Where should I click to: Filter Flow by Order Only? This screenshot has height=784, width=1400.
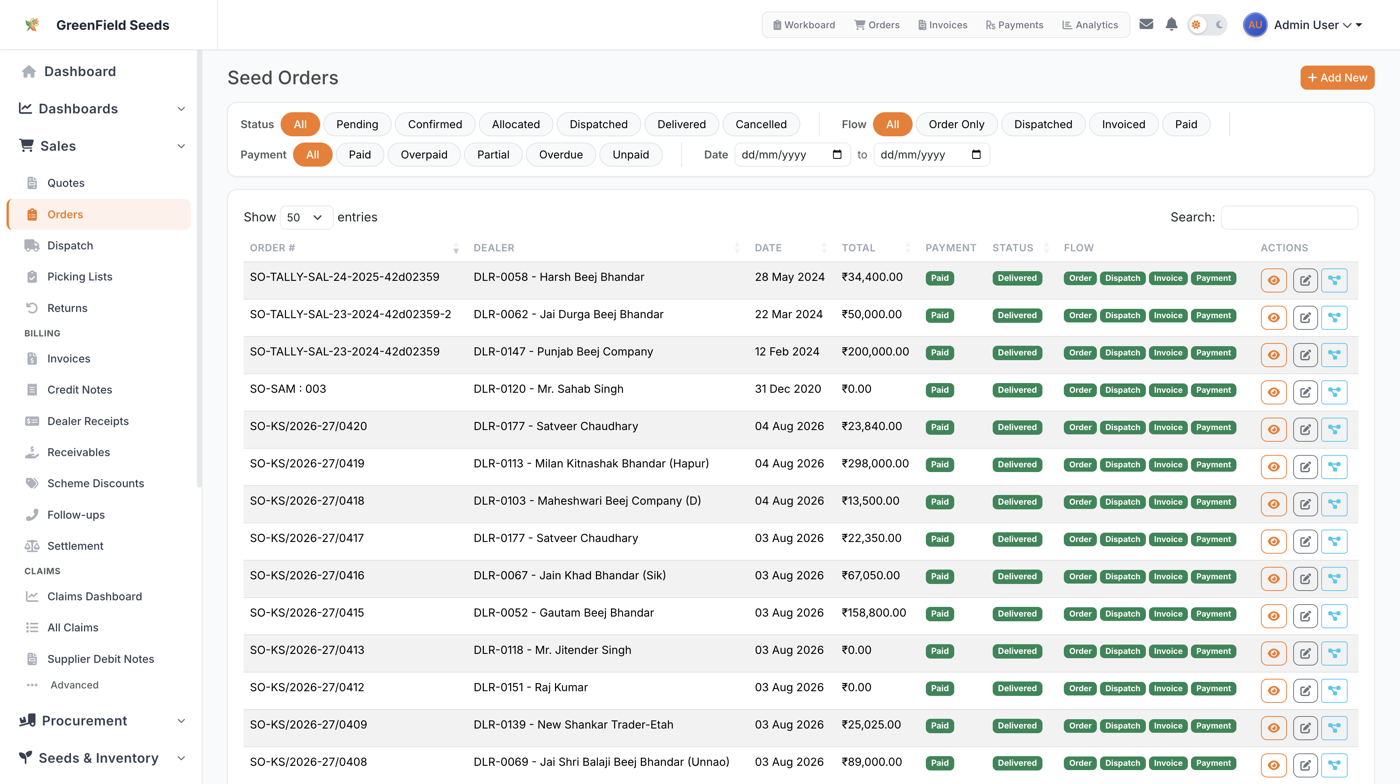click(x=956, y=124)
